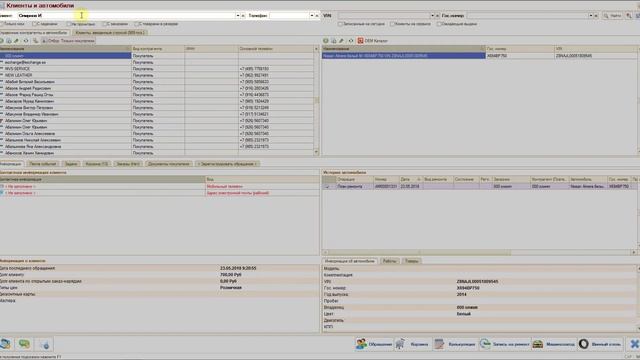Open the OEM Каталог
This screenshot has width=640, height=360.
coord(373,41)
